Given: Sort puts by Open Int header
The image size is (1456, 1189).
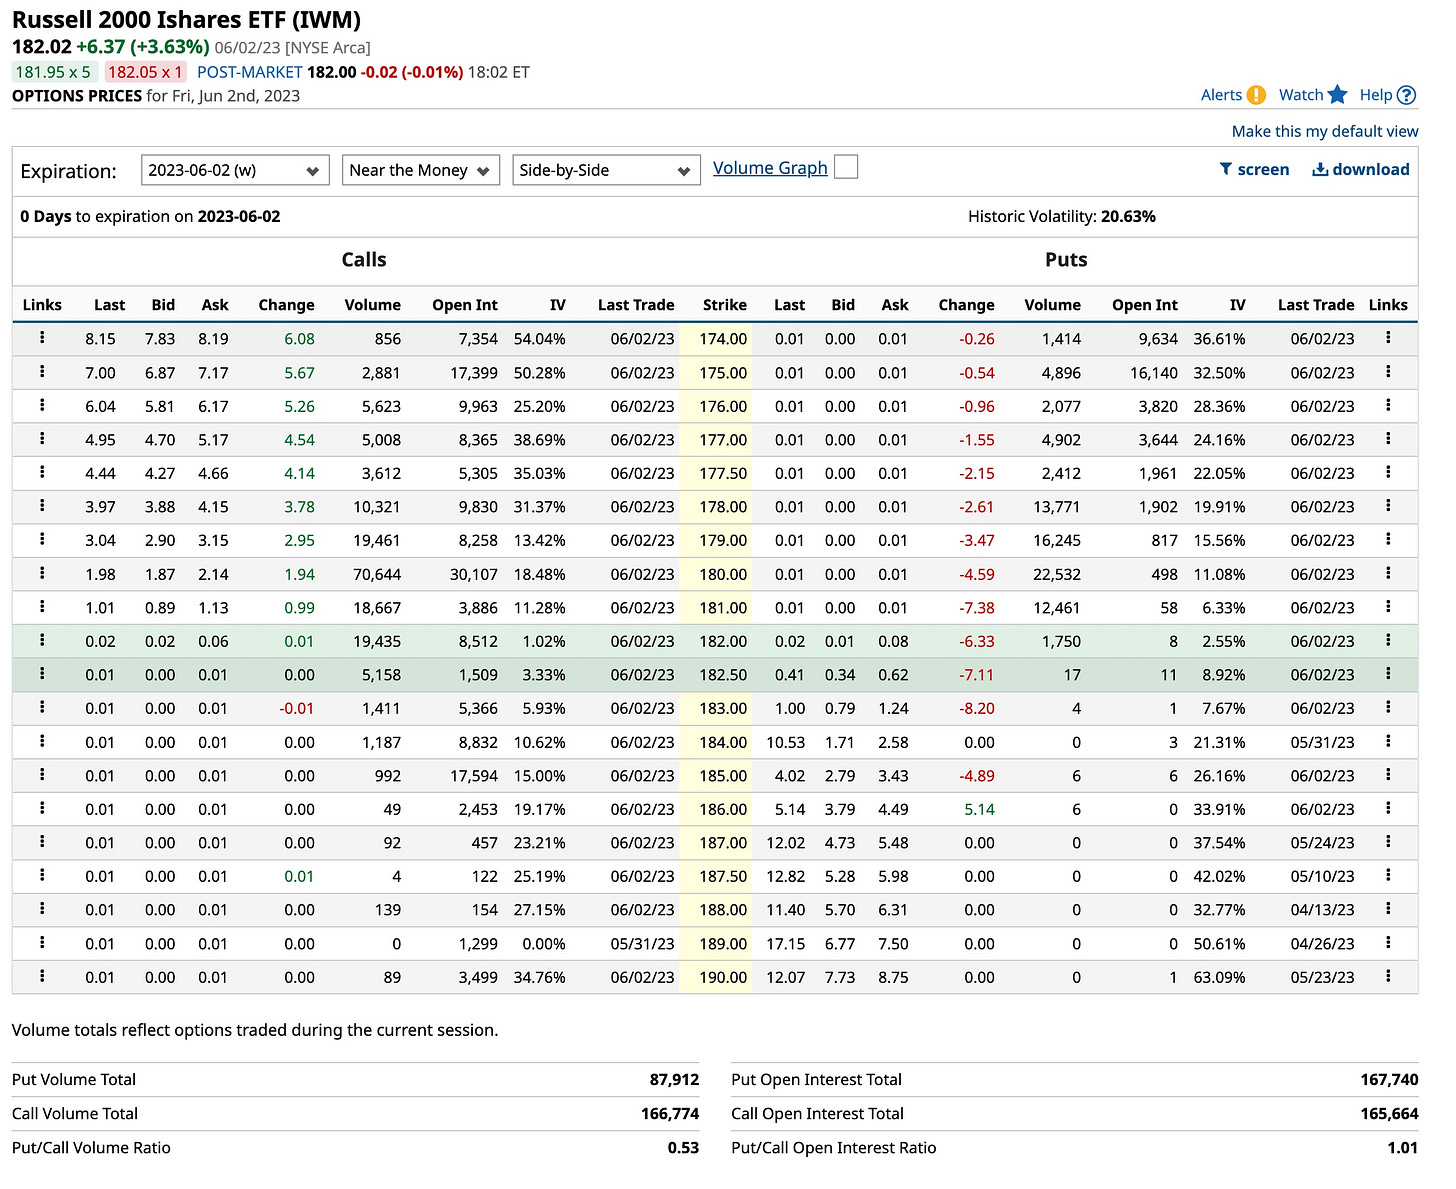Looking at the screenshot, I should (1145, 305).
